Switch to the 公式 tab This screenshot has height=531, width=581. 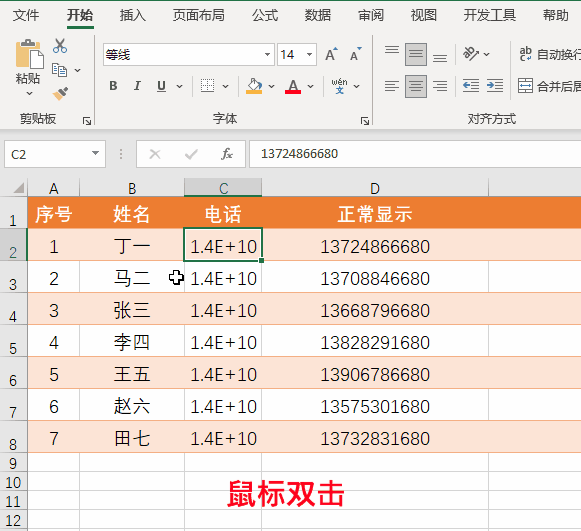[x=265, y=15]
